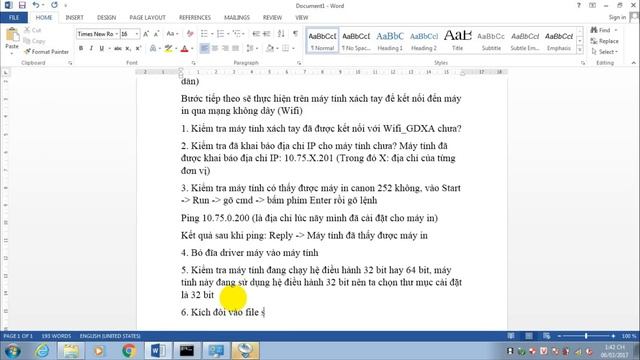Click the zoom in plus button

pos(613,336)
